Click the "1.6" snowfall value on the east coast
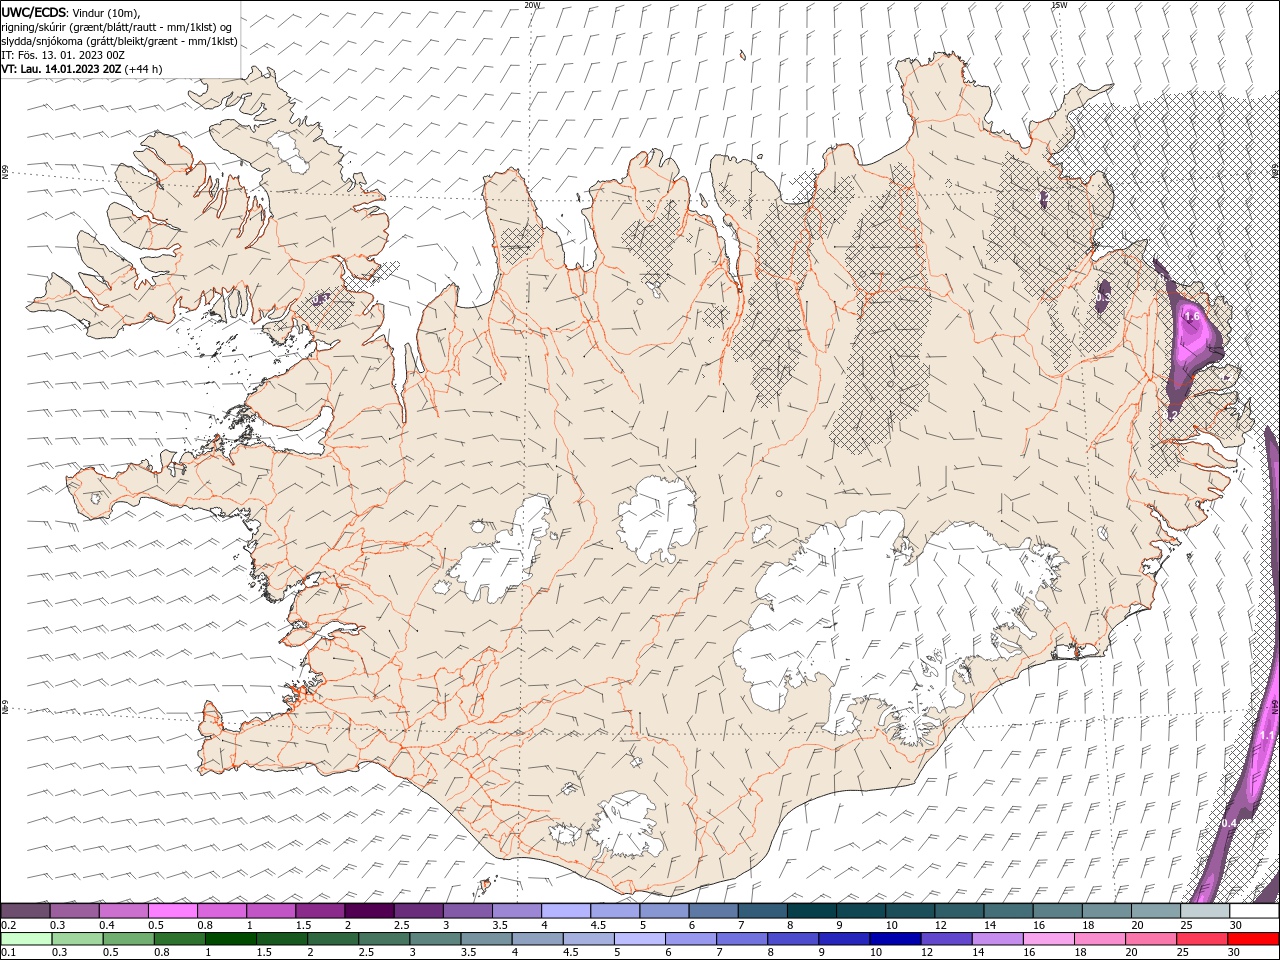 click(x=1191, y=317)
